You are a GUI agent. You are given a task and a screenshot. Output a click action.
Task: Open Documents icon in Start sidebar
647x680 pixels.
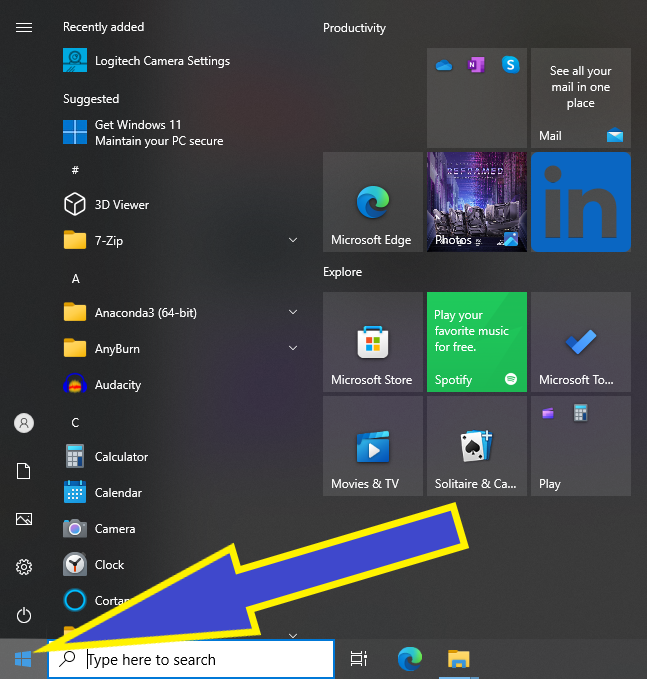(24, 471)
